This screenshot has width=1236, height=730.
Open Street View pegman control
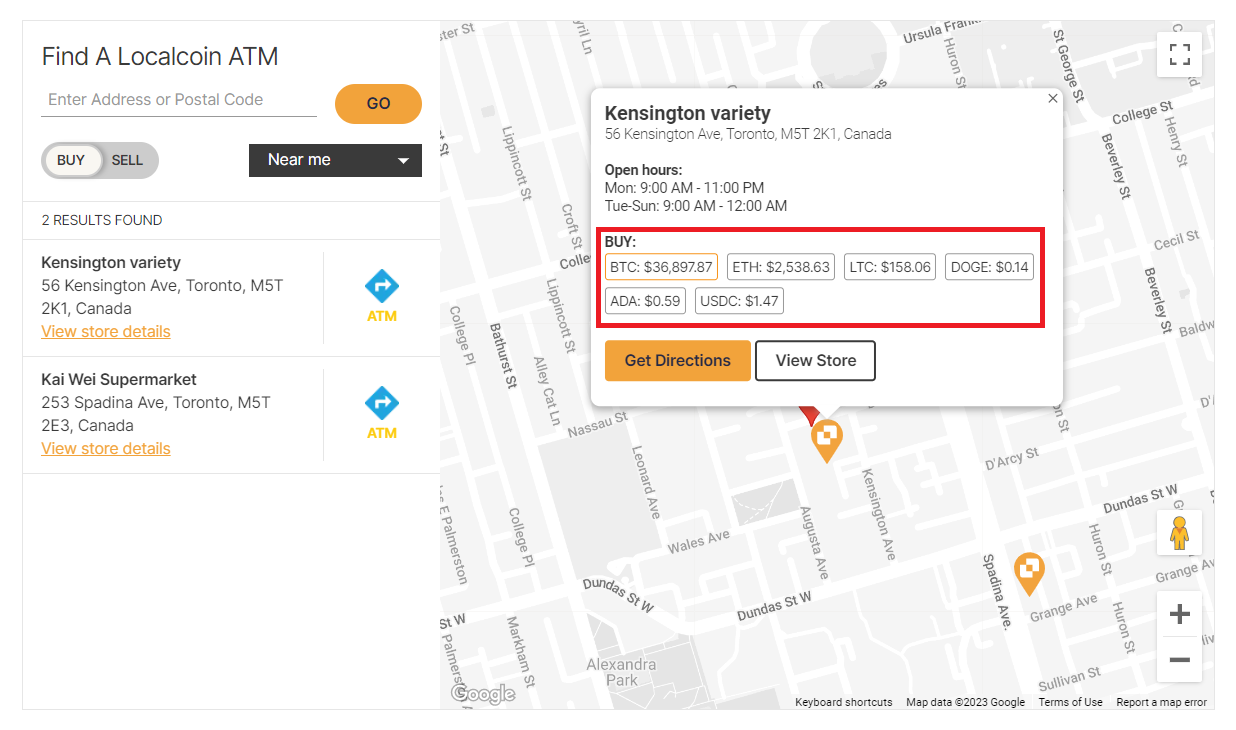click(x=1179, y=533)
